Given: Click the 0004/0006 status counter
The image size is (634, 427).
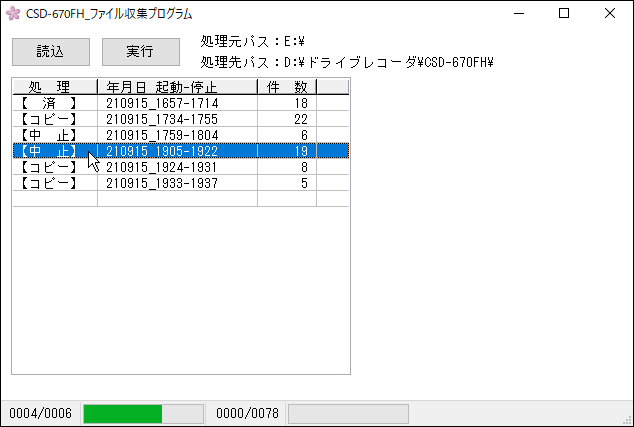Looking at the screenshot, I should coord(40,413).
